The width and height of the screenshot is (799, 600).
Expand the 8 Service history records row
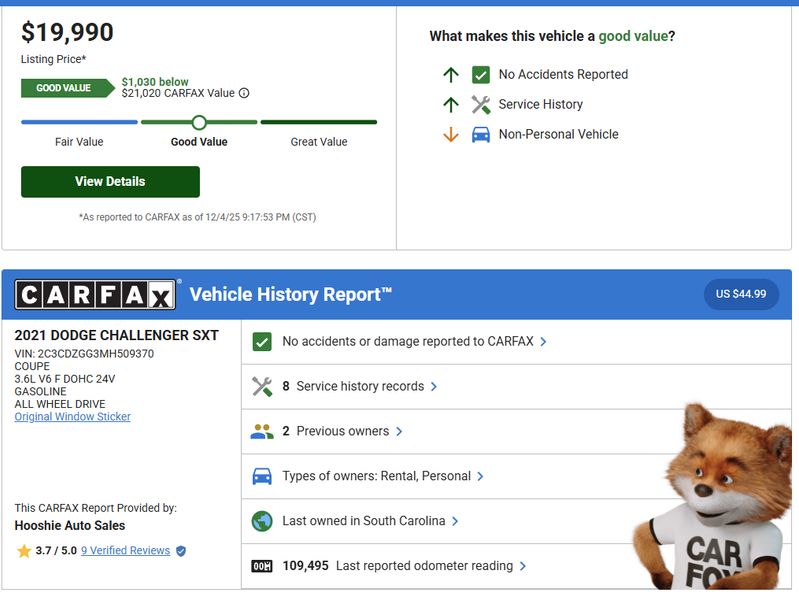click(x=360, y=386)
